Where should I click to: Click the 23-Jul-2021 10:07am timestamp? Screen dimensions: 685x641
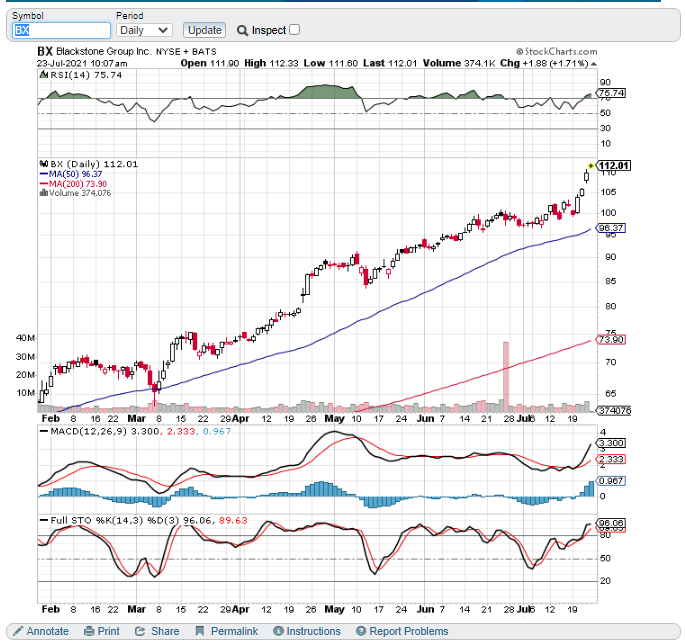82,63
